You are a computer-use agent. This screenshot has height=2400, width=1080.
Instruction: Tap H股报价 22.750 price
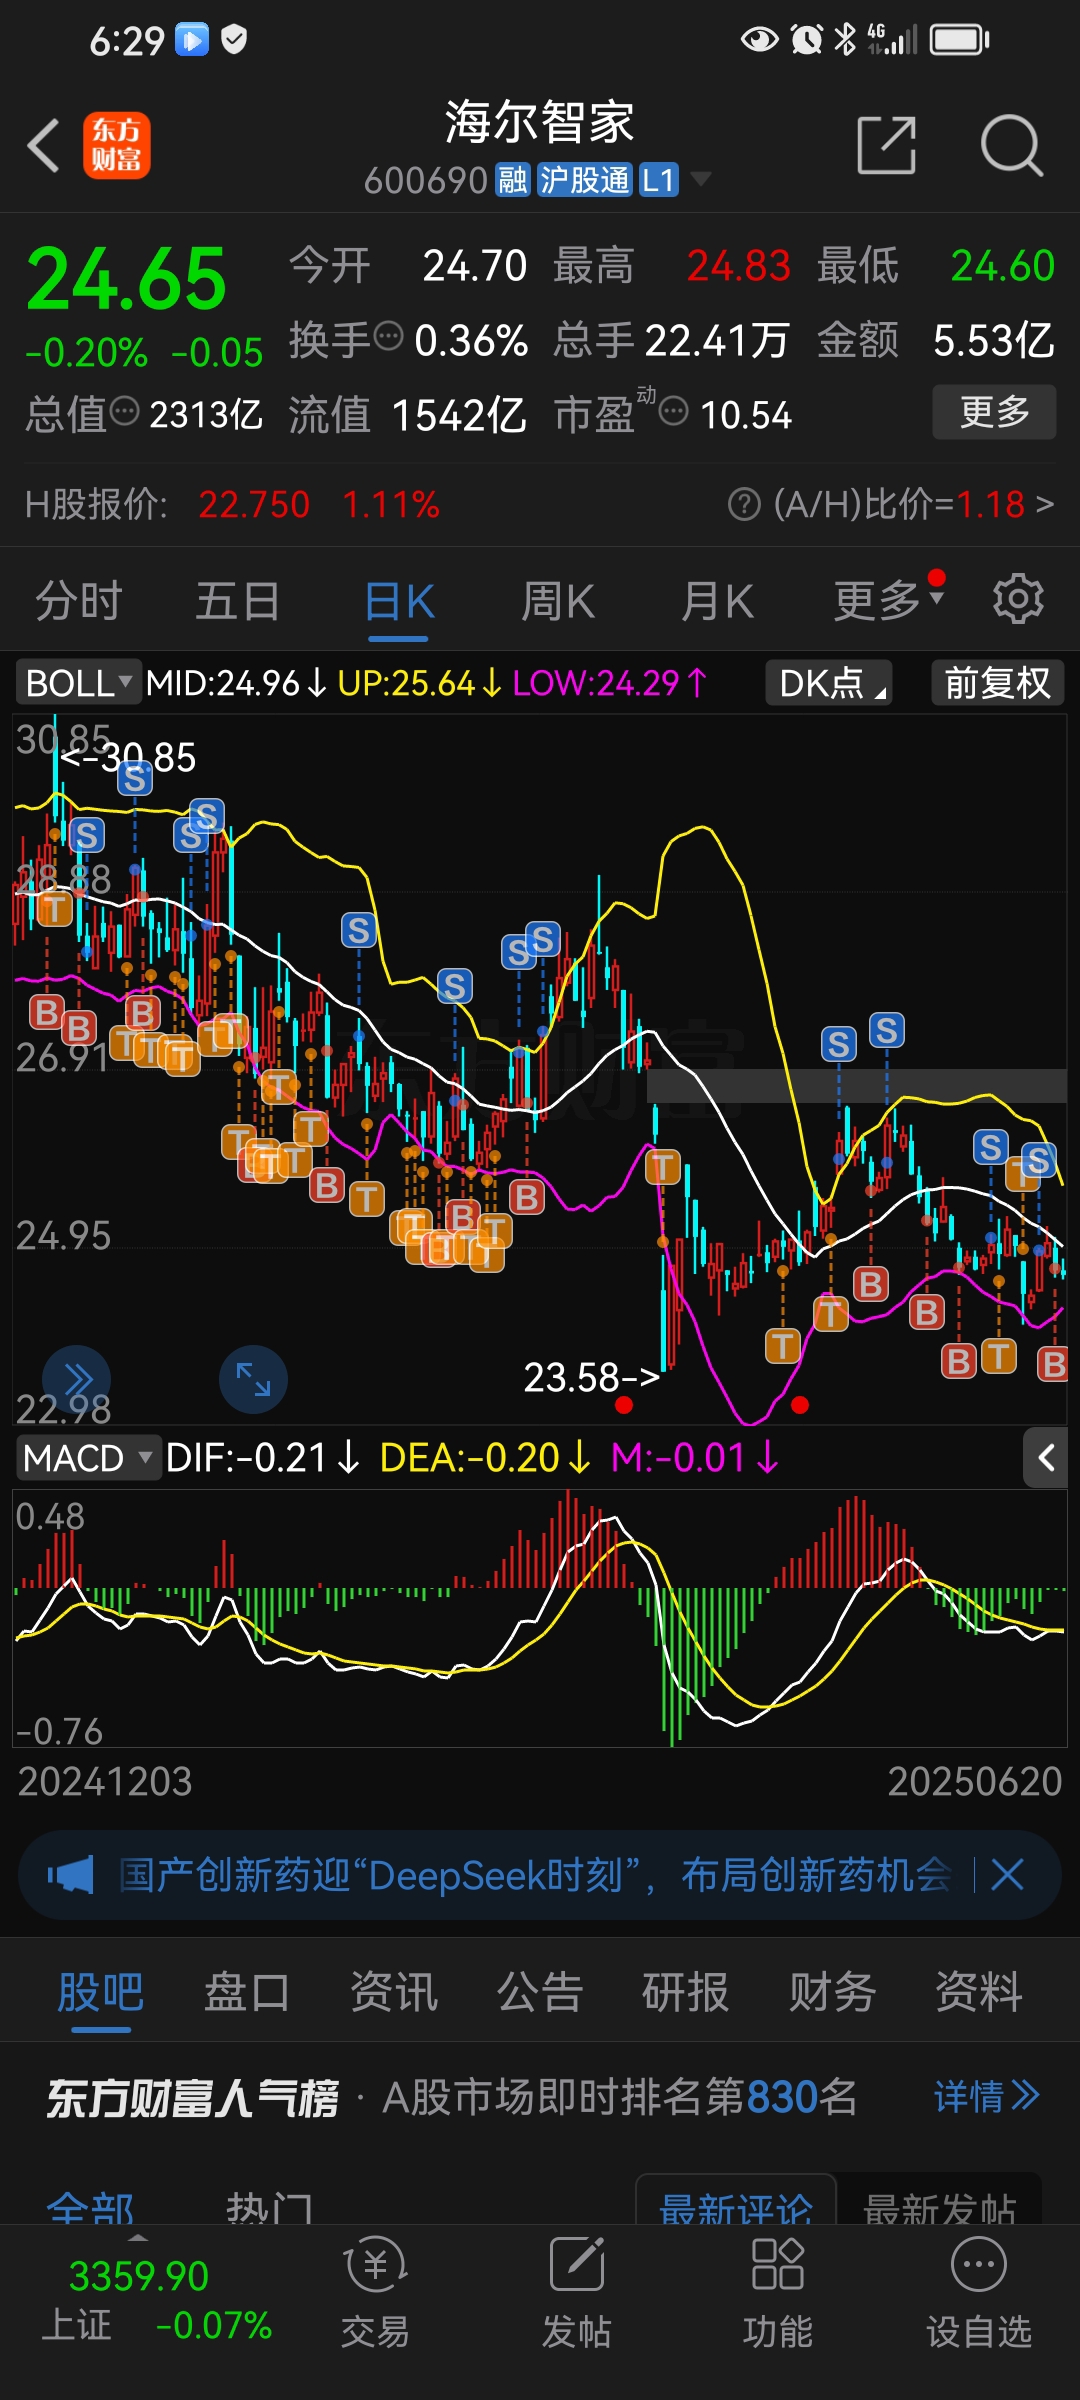[x=254, y=505]
